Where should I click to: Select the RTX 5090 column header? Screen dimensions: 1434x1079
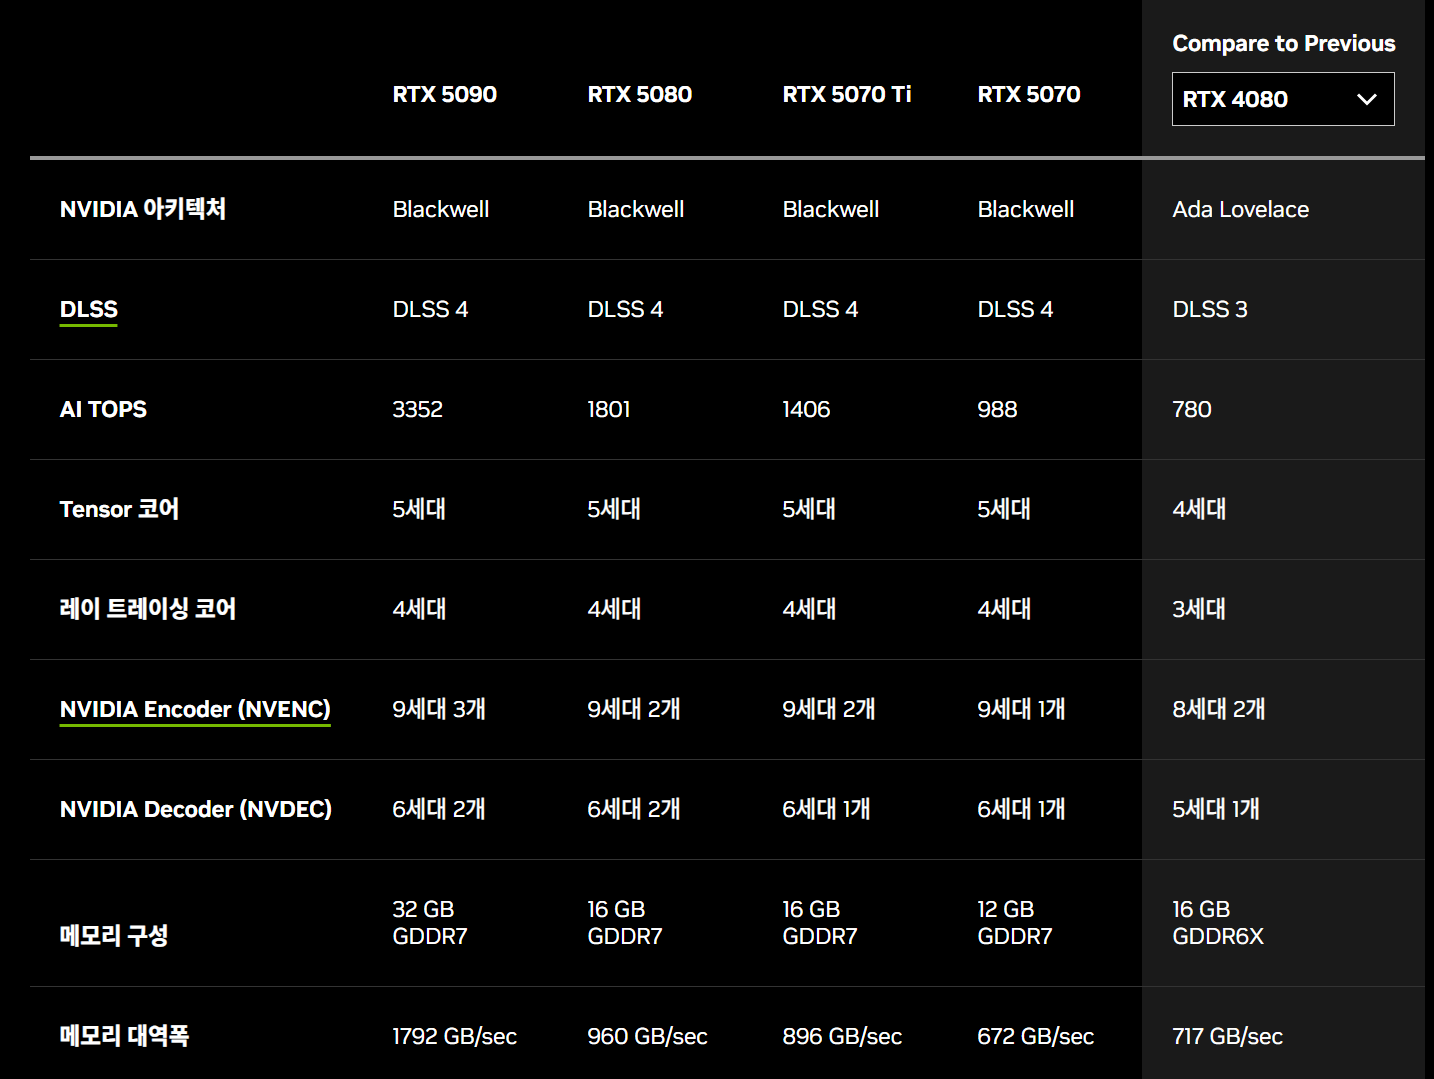coord(445,94)
